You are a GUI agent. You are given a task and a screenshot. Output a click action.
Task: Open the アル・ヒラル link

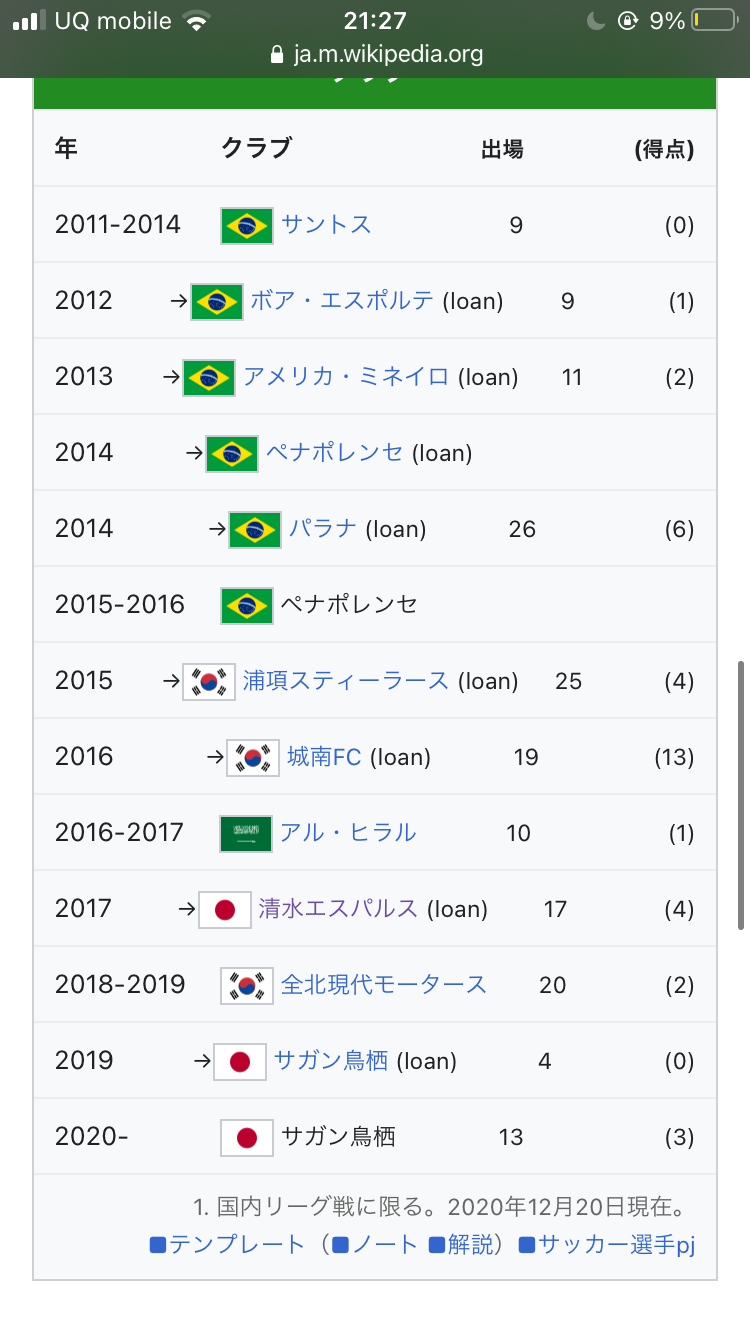click(348, 832)
